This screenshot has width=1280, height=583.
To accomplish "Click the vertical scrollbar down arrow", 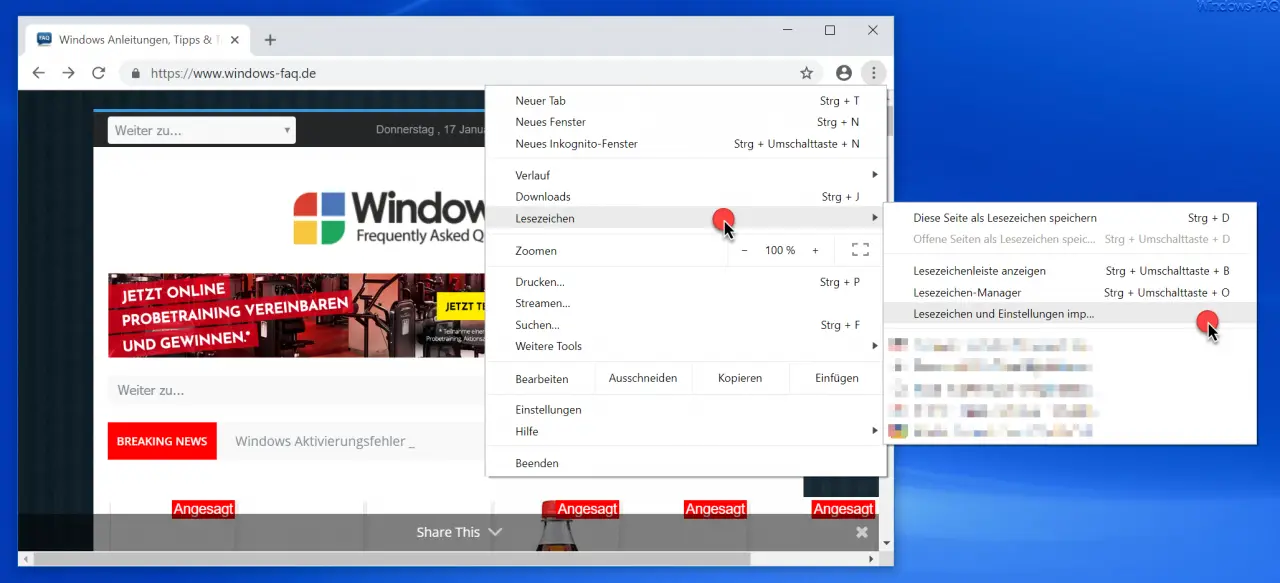I will click(887, 543).
